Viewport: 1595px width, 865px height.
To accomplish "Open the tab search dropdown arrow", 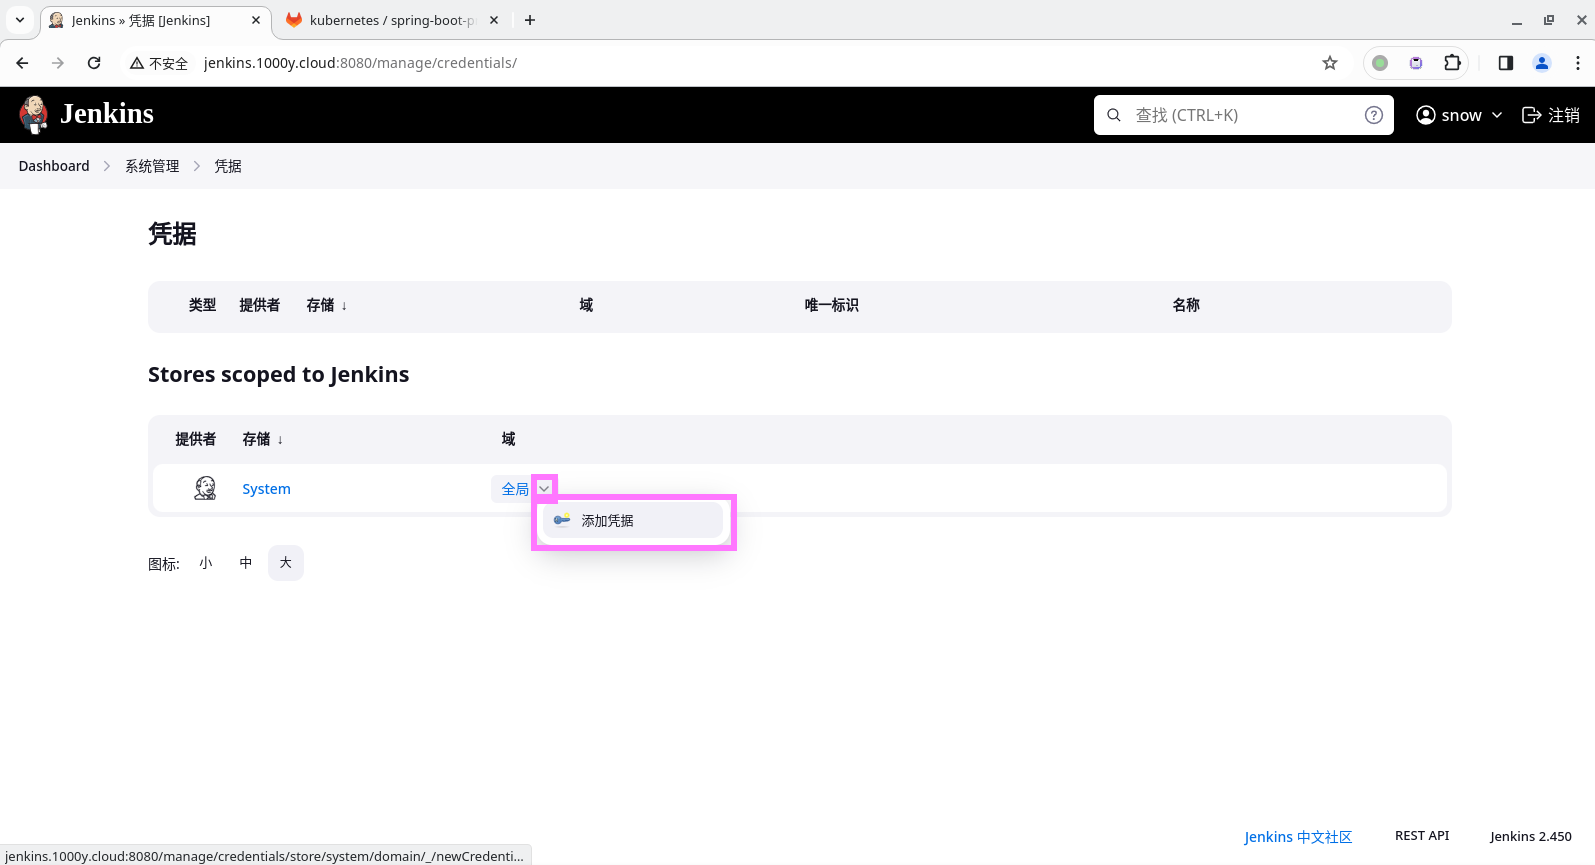I will pos(20,20).
